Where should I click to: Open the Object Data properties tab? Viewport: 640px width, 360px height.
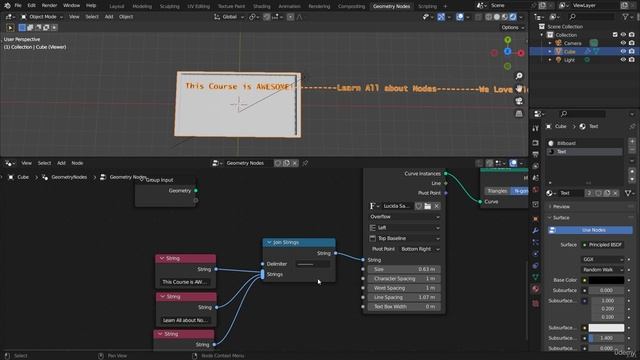tap(536, 277)
